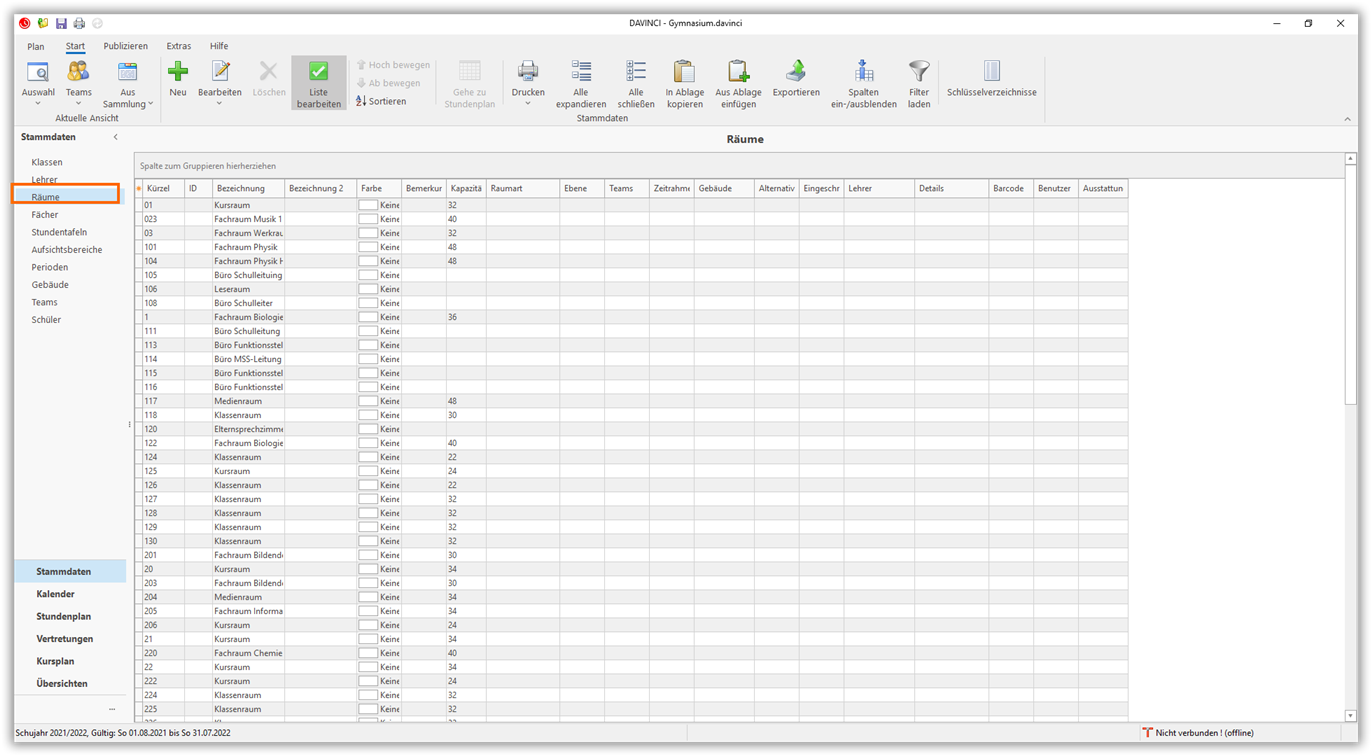Screen dimensions: 1372x756
Task: Collapse the Stammdaten sidebar panel chevron
Action: coord(115,137)
